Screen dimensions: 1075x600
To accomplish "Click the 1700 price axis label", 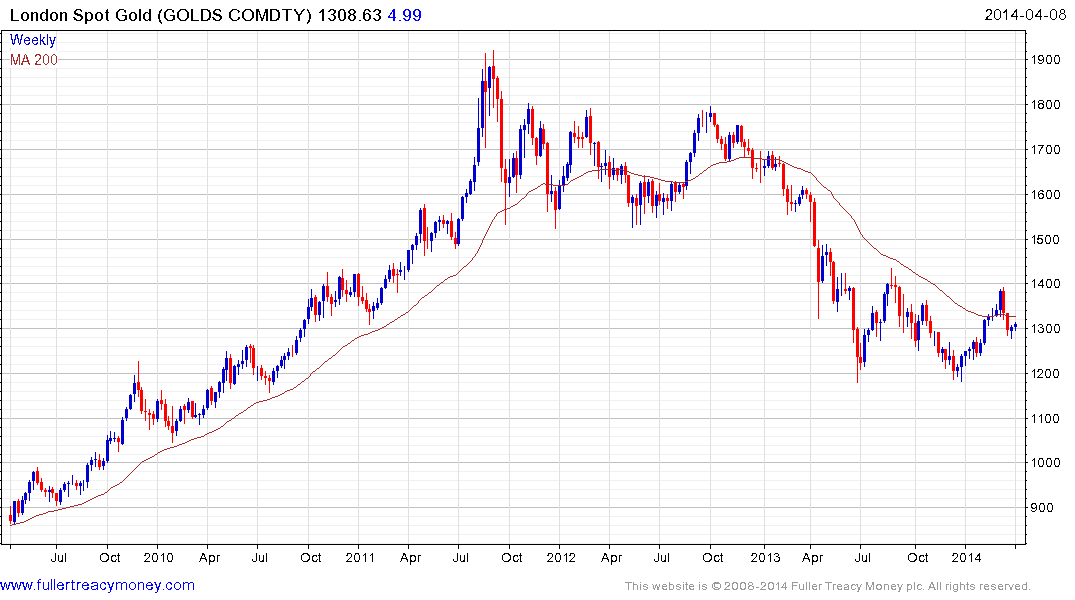I will coord(1046,149).
